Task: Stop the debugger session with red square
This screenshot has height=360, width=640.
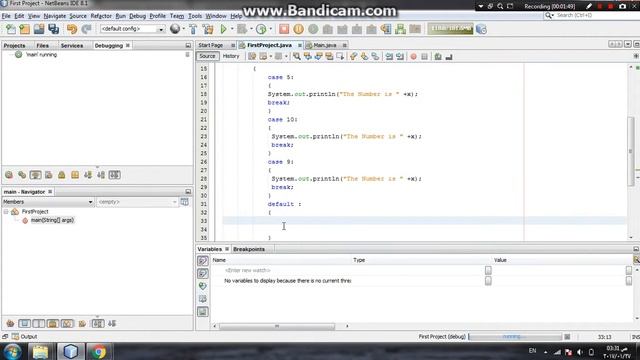Action: pyautogui.click(x=284, y=29)
